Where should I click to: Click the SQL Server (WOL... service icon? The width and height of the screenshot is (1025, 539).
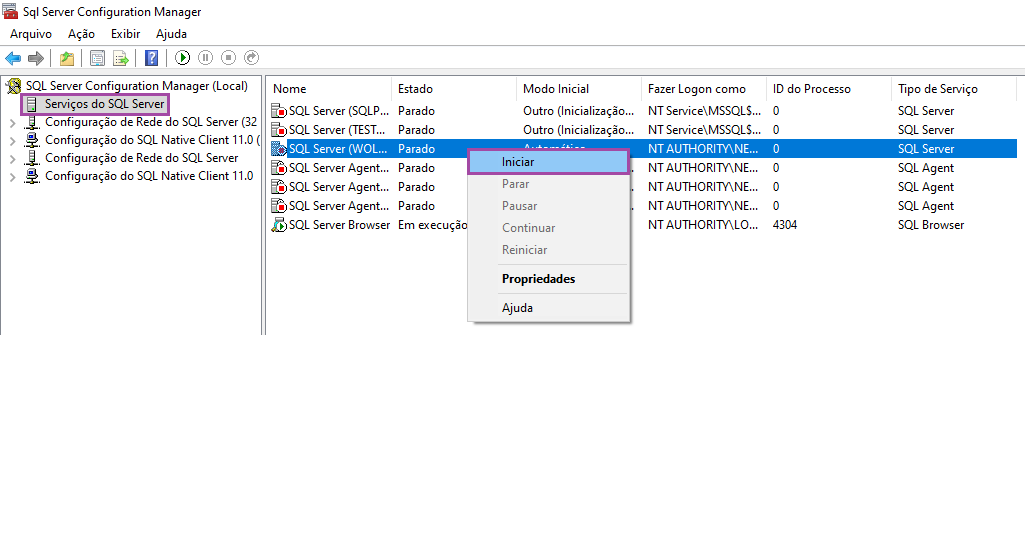click(x=279, y=149)
